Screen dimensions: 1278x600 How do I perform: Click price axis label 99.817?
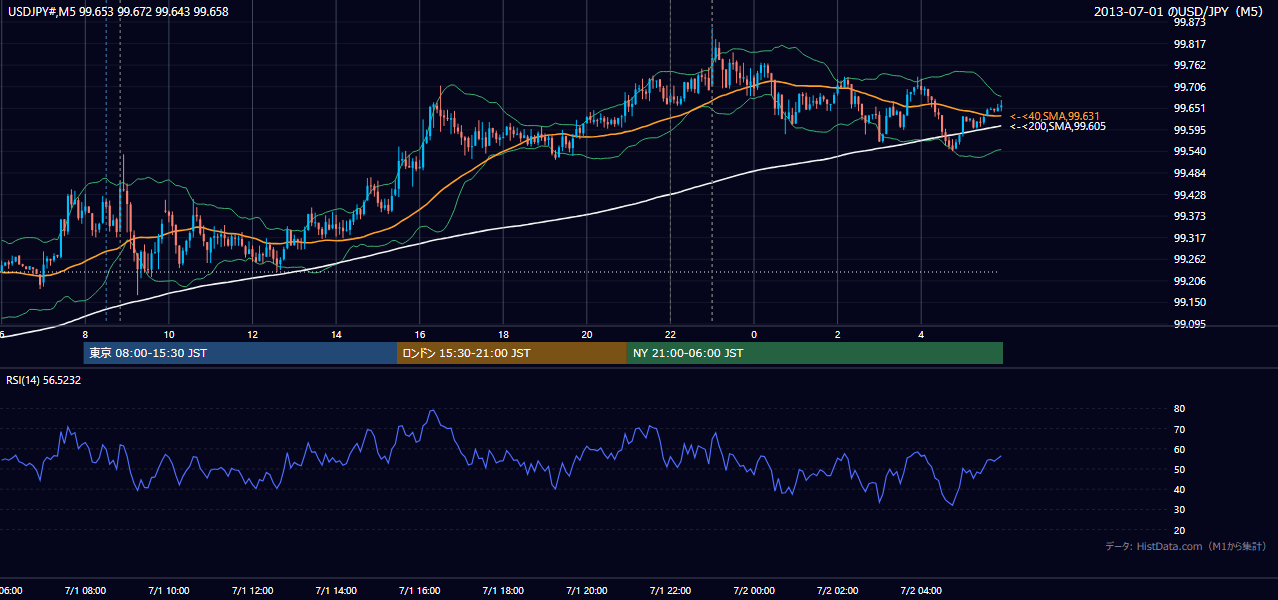[x=1190, y=44]
